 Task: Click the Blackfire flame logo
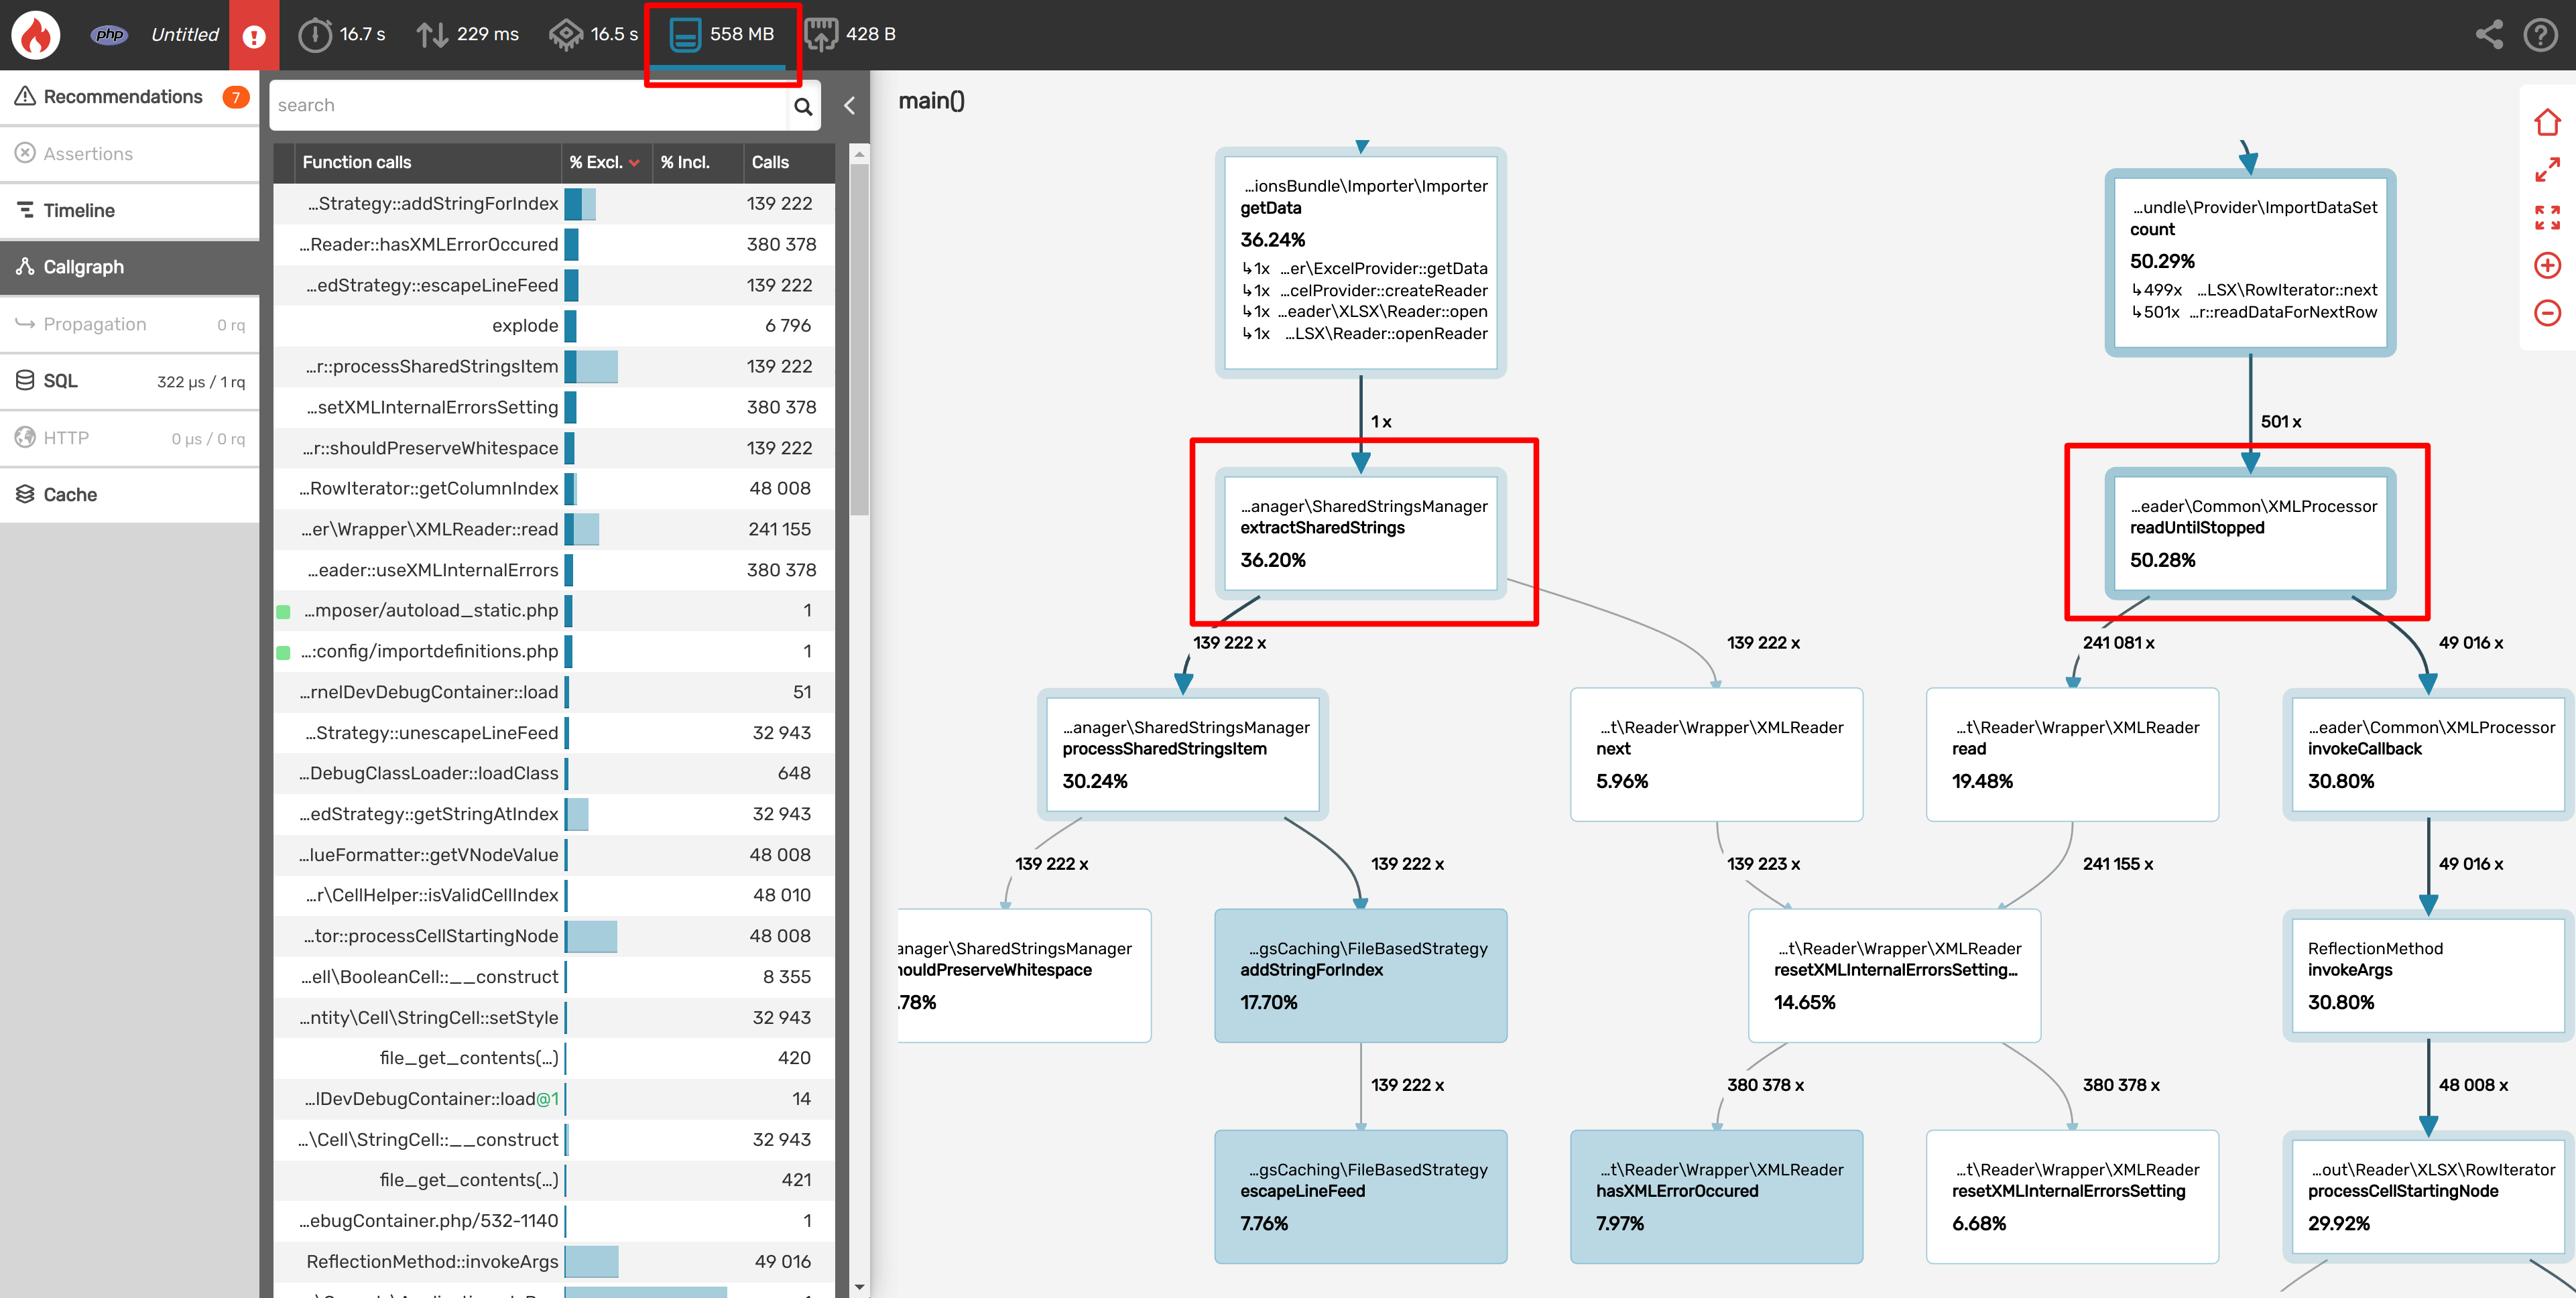click(x=35, y=34)
